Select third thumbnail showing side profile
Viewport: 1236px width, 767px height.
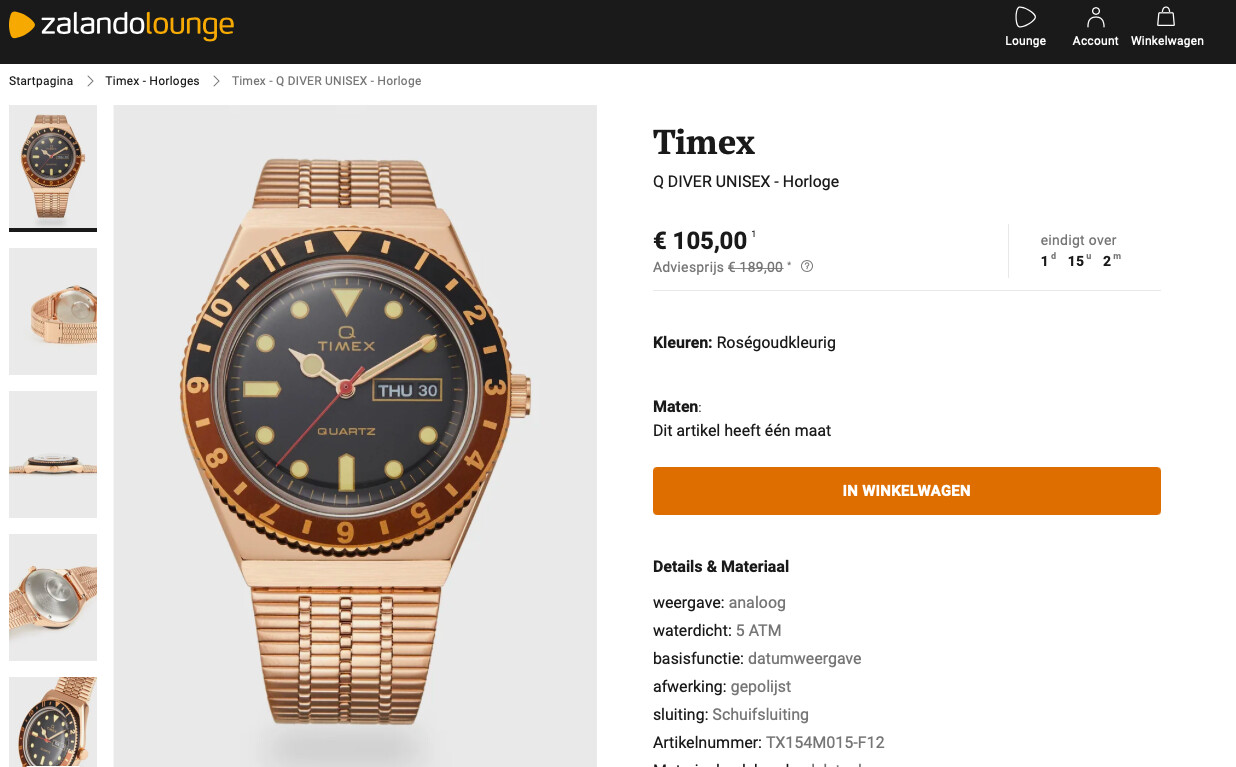tap(53, 454)
